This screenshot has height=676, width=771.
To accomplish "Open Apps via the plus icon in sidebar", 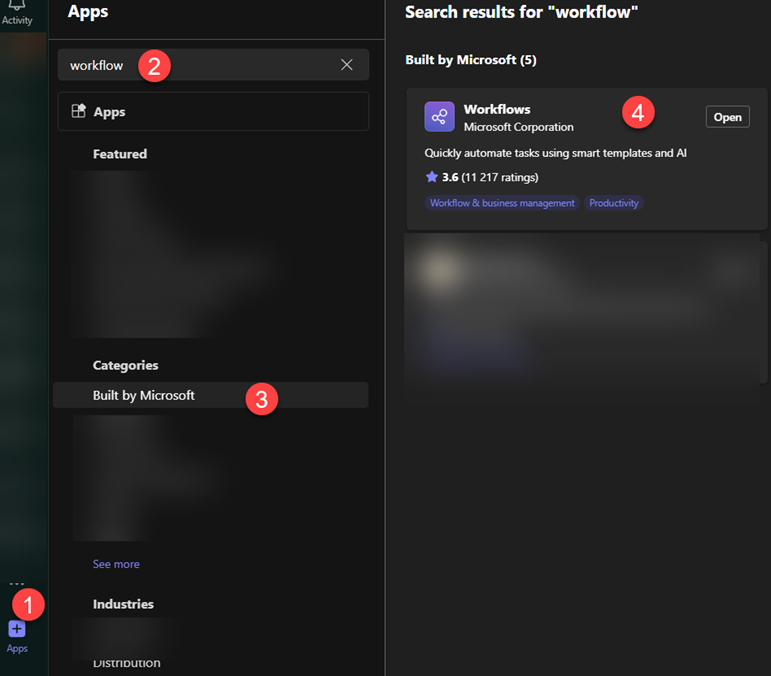I will (x=17, y=629).
